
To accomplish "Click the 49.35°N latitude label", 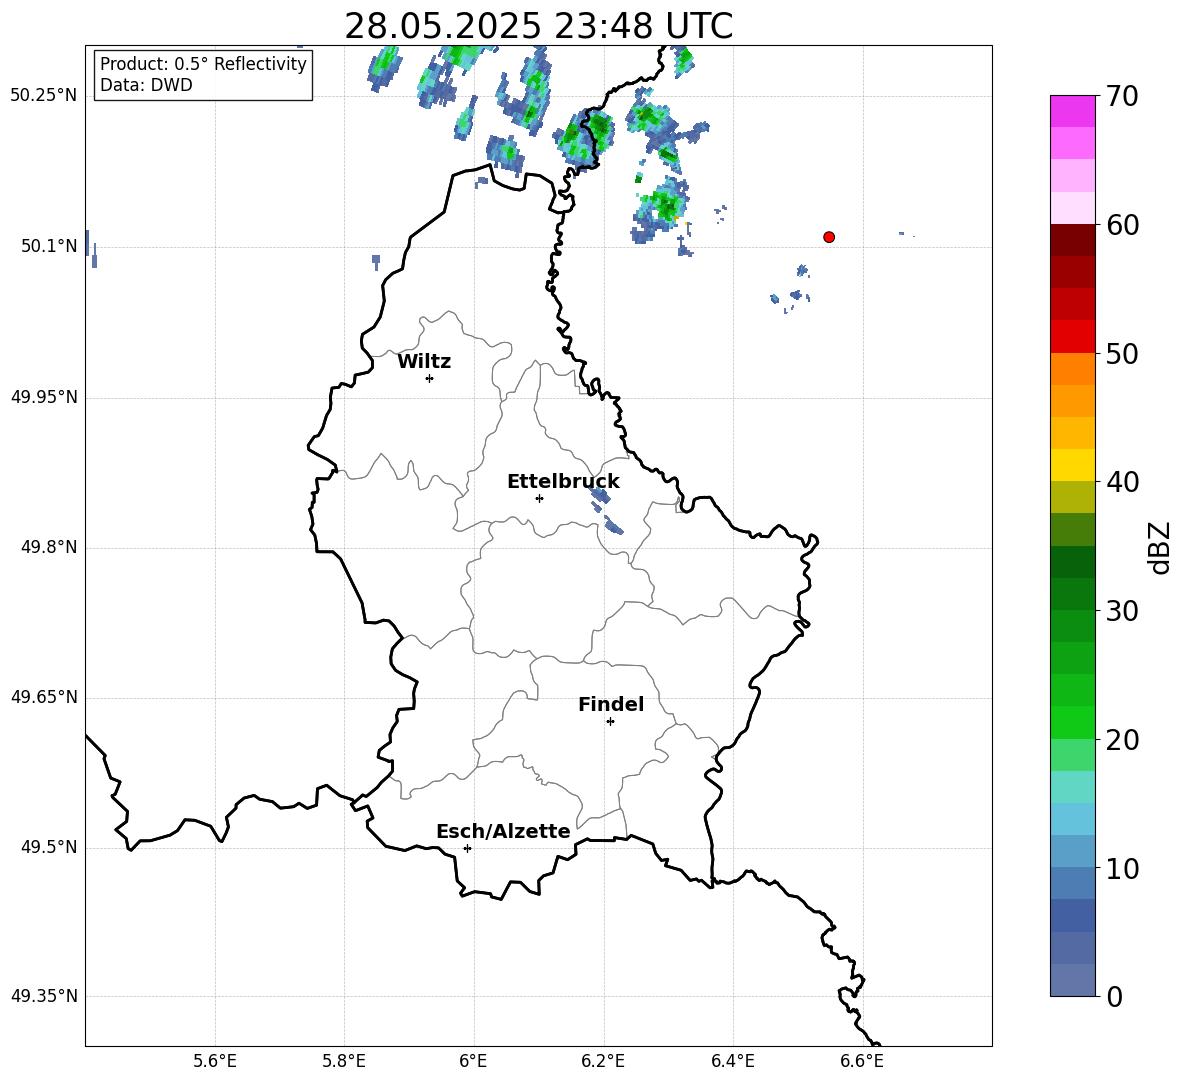I will (44, 996).
